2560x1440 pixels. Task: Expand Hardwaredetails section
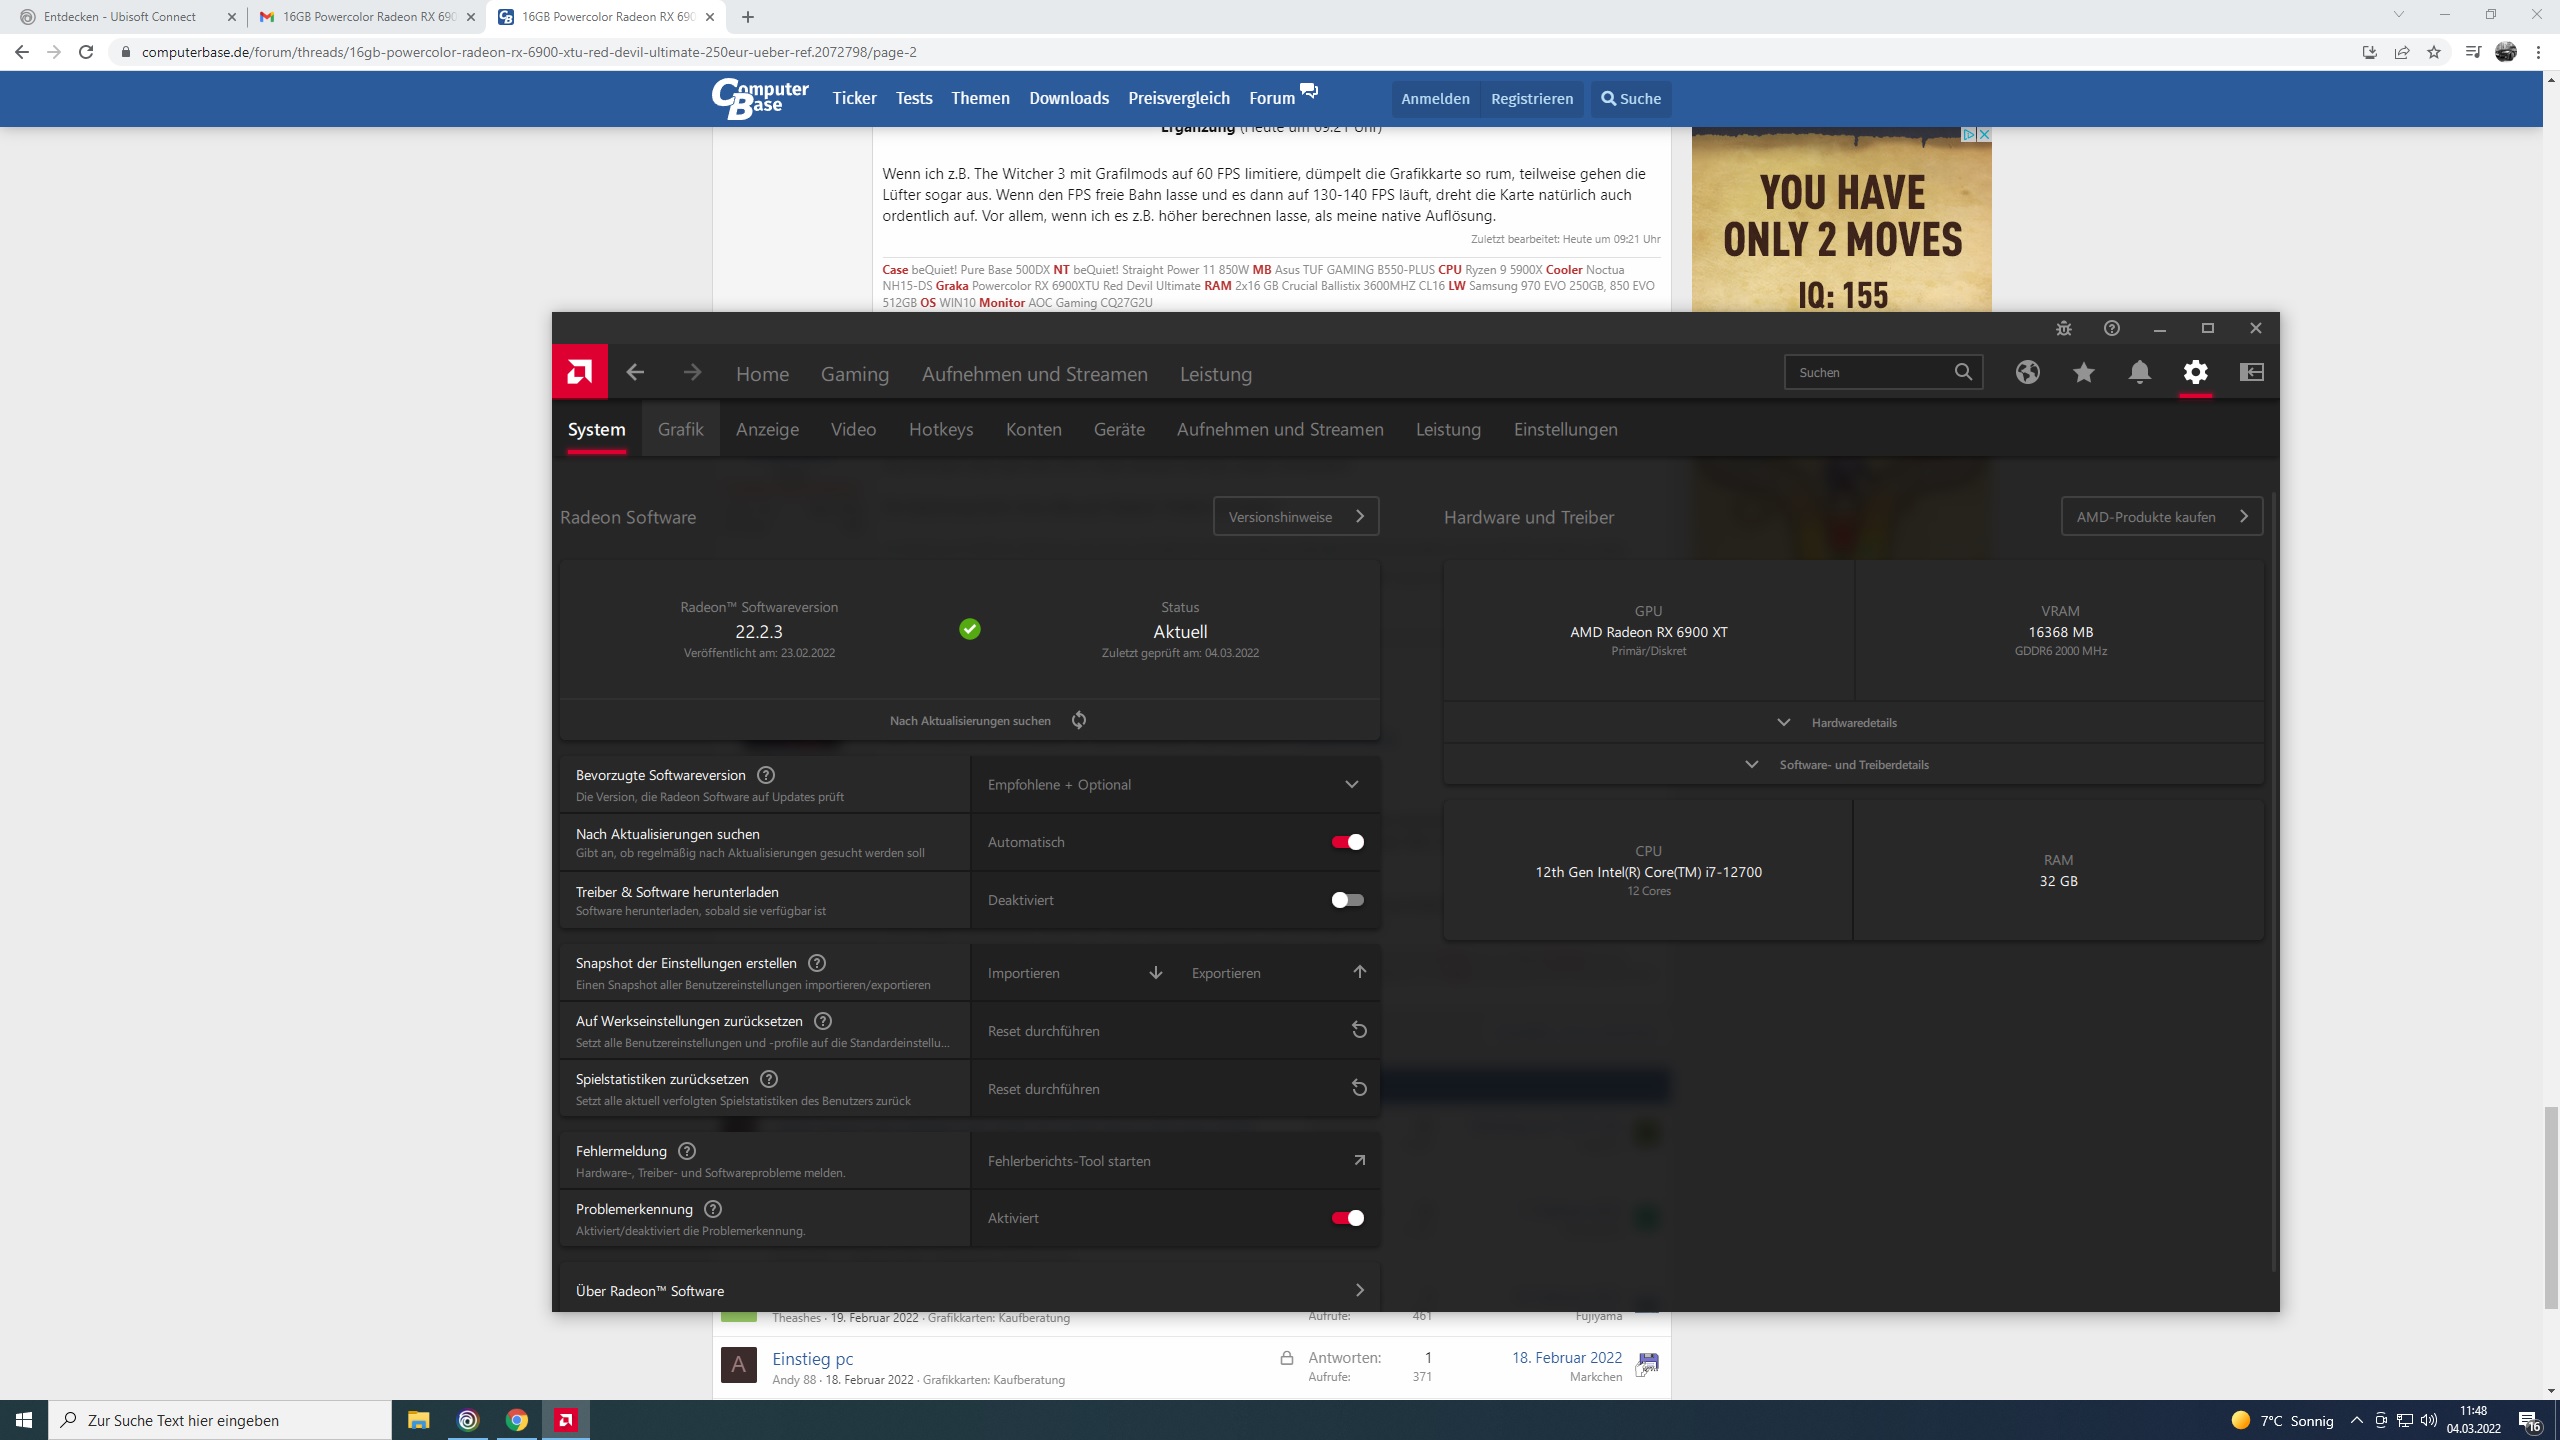pyautogui.click(x=1852, y=722)
